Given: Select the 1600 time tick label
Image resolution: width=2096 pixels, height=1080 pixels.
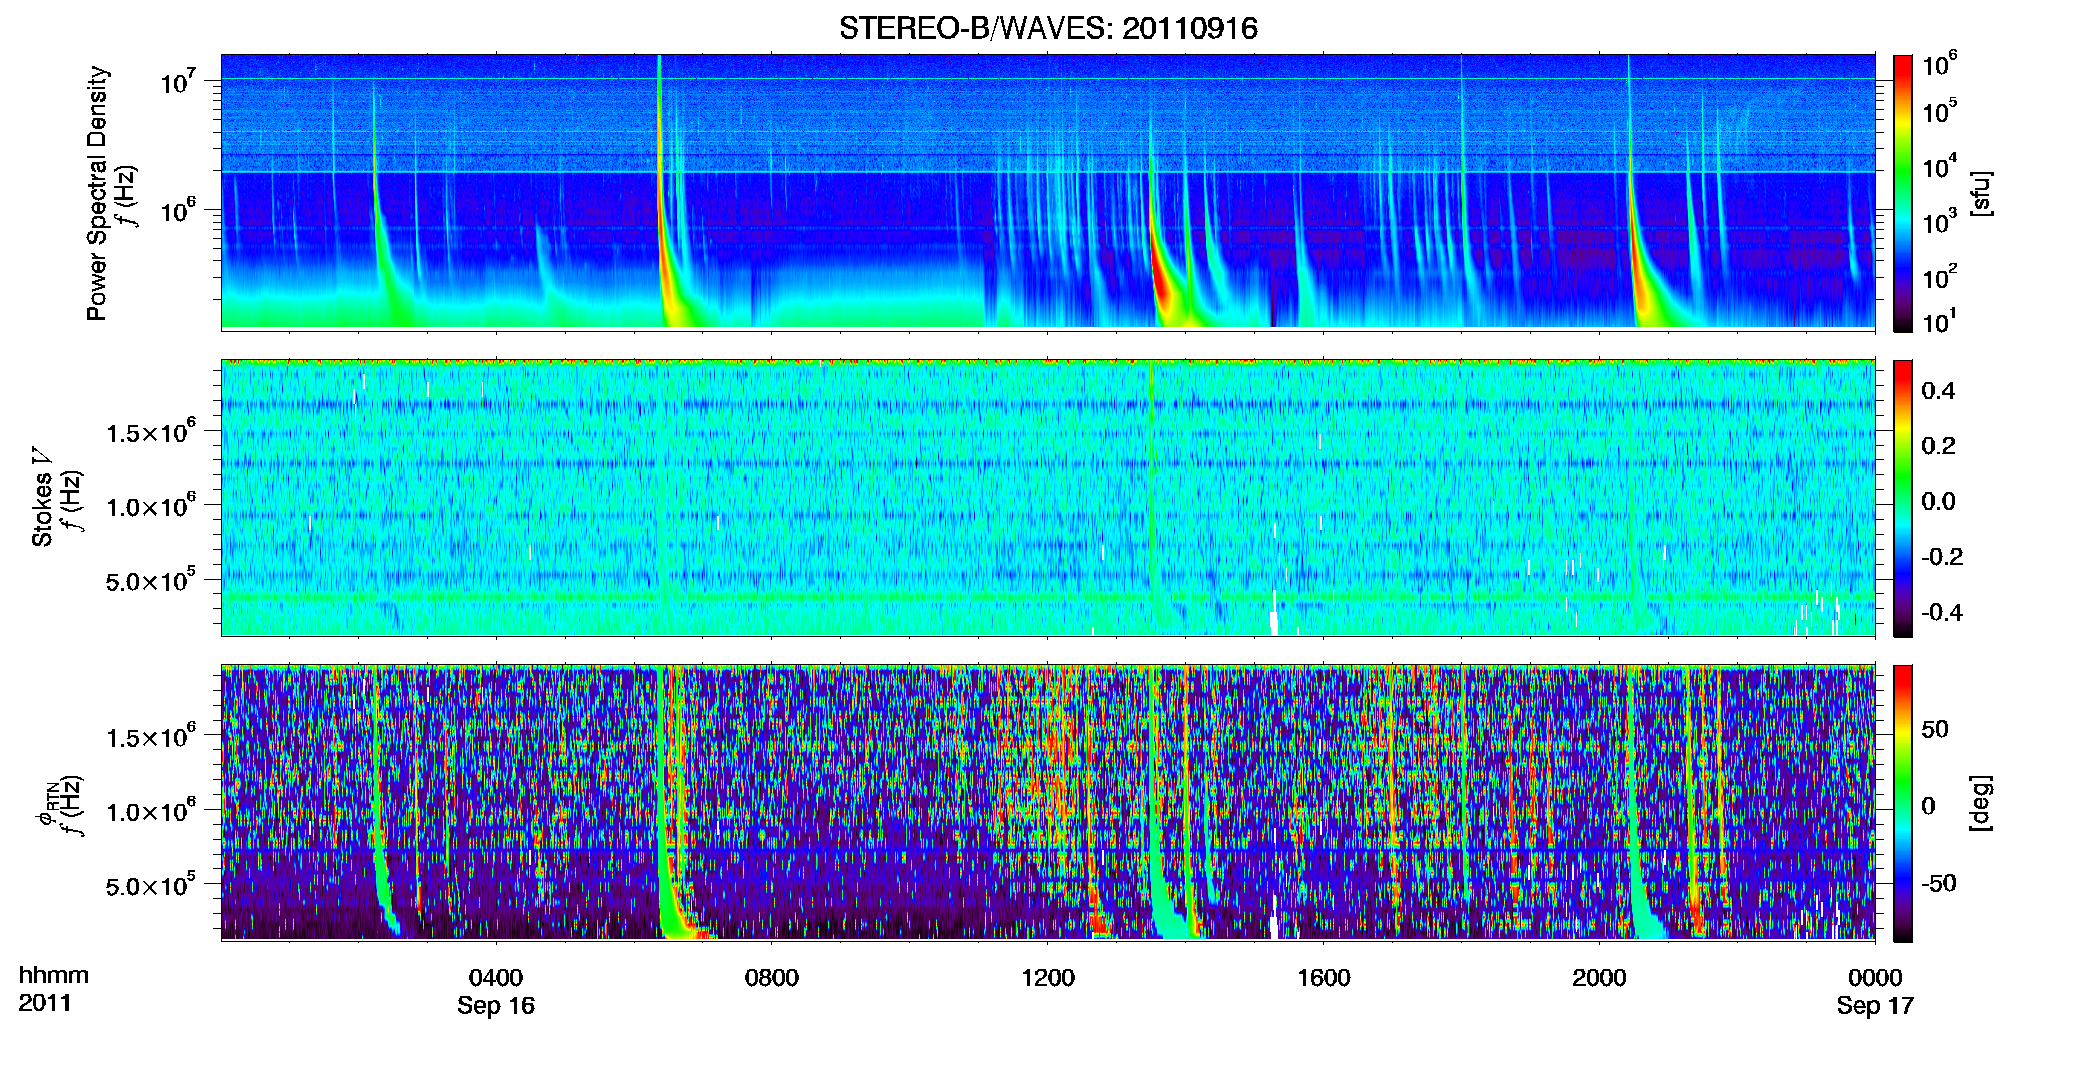Looking at the screenshot, I should [x=1323, y=978].
